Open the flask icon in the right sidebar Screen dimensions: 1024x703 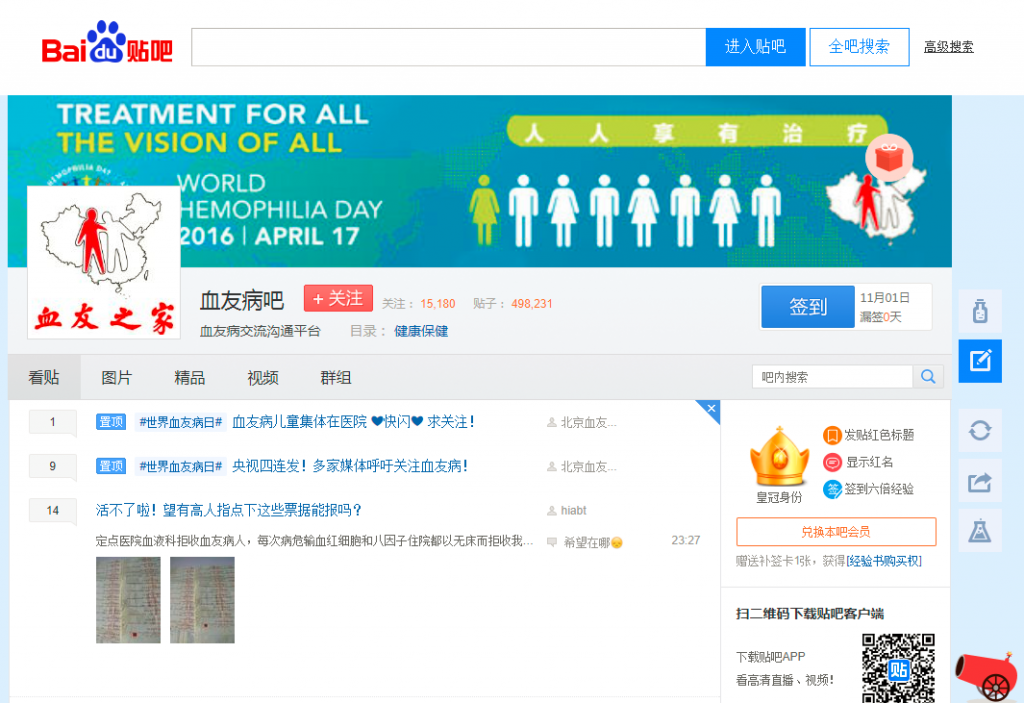(980, 531)
